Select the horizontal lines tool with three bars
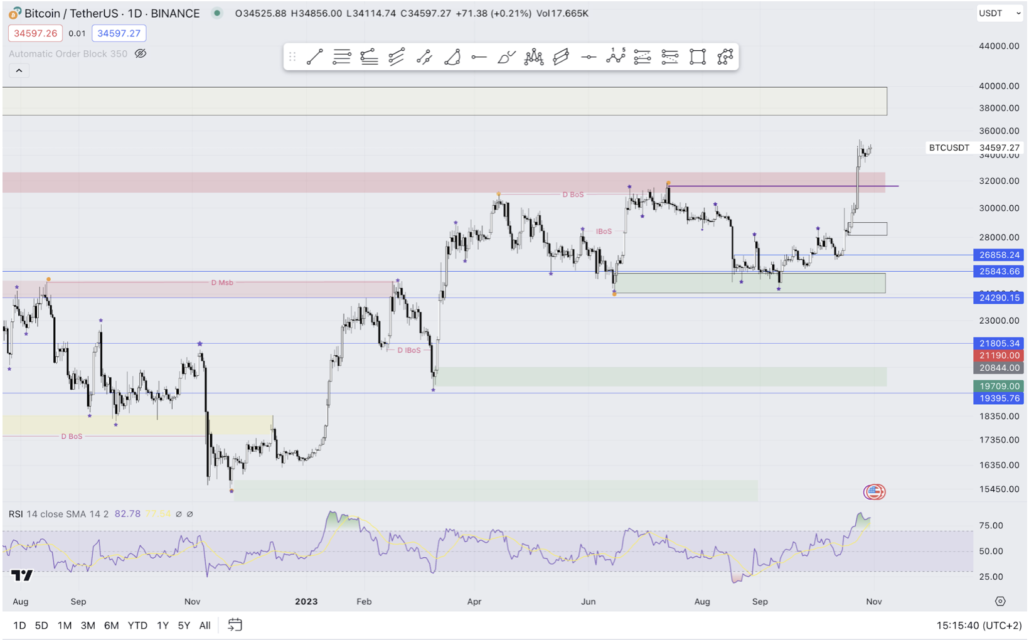The height and width of the screenshot is (640, 1029). click(341, 57)
